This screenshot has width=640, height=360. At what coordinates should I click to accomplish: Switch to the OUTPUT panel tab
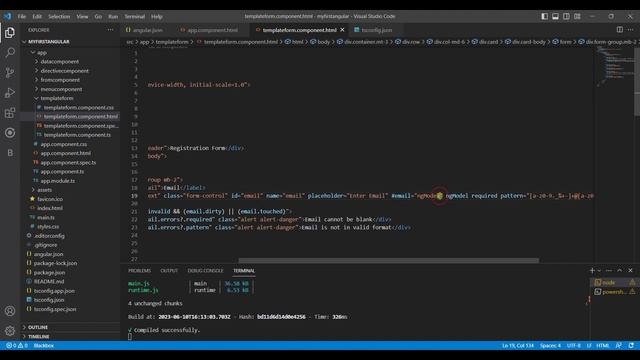tap(169, 271)
